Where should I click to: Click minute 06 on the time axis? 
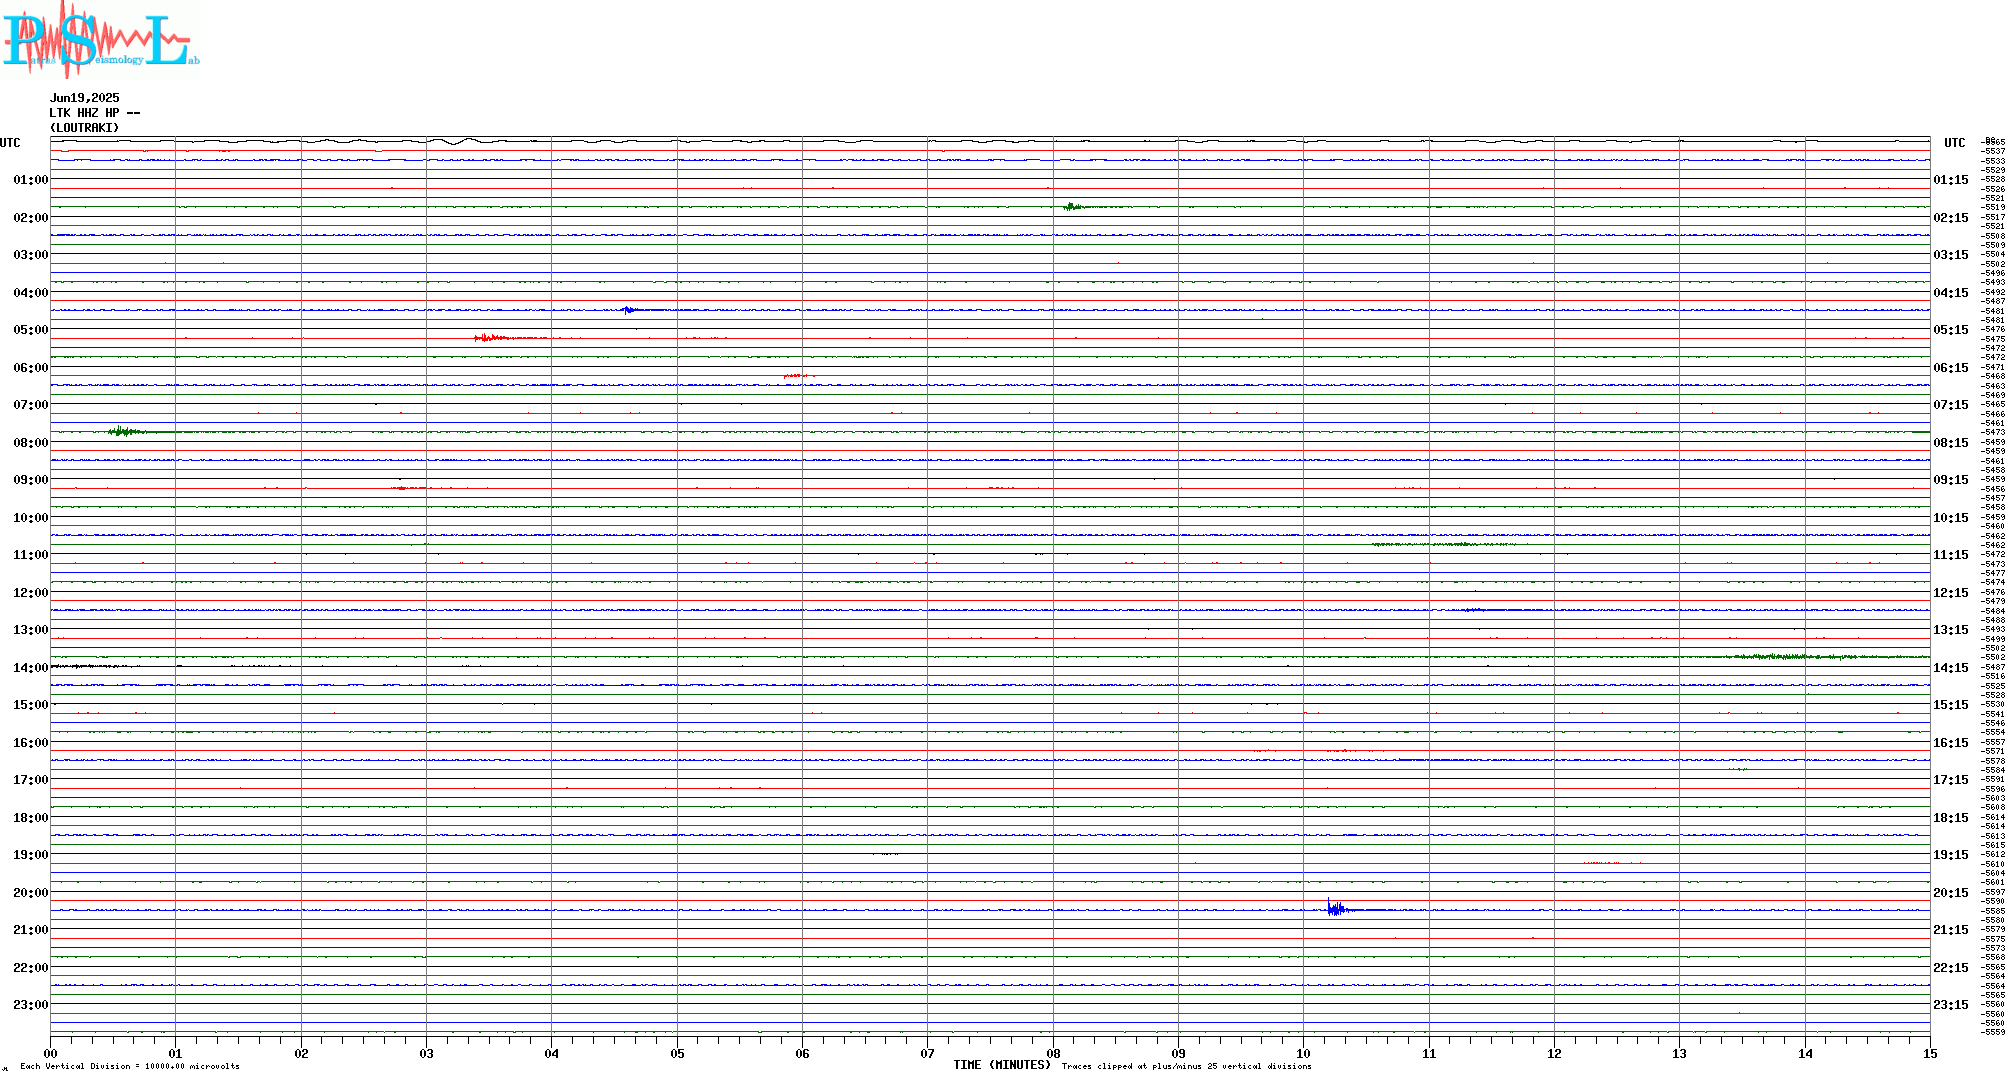802,1053
